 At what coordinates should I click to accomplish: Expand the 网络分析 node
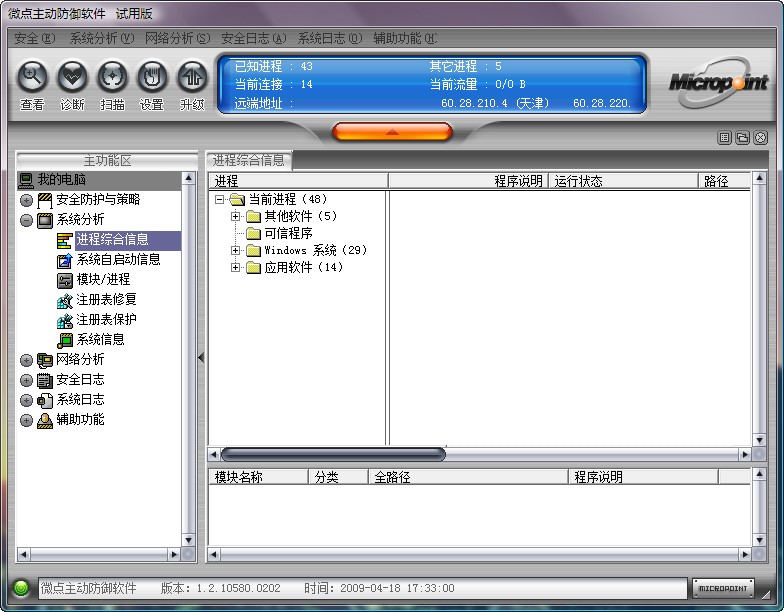click(26, 360)
